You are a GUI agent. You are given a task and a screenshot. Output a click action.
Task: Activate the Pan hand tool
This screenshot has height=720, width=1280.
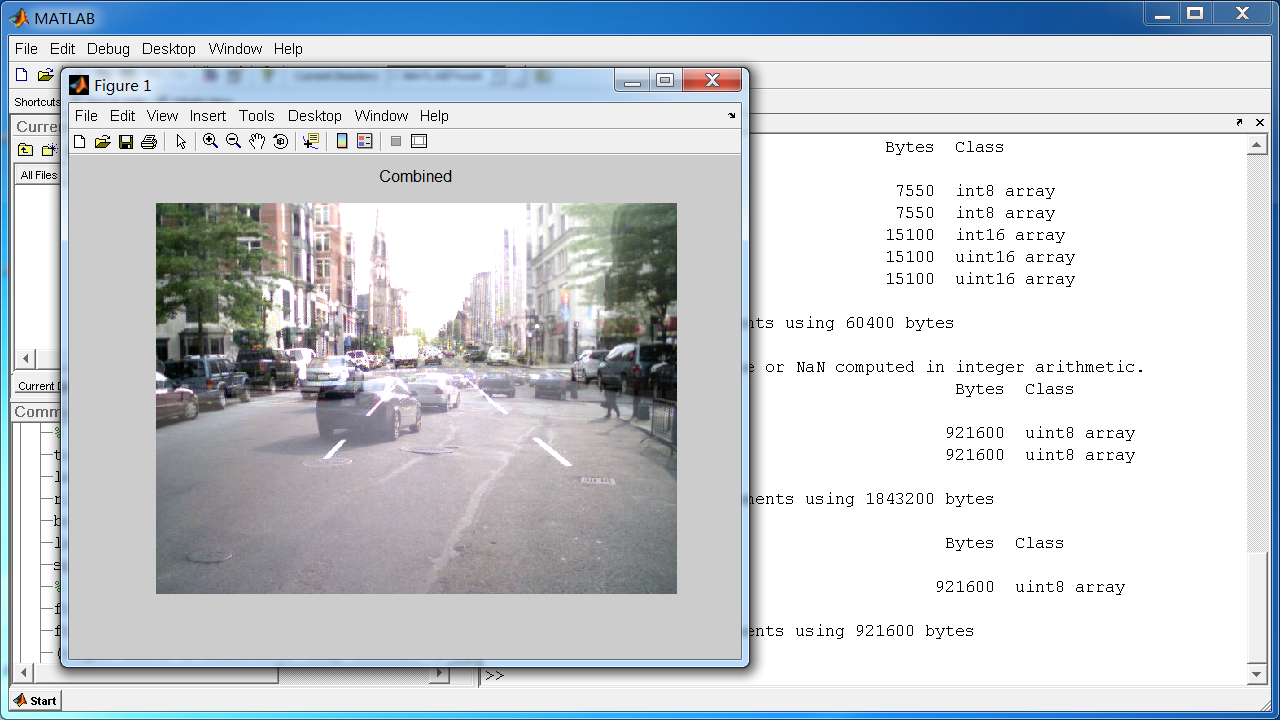click(257, 141)
